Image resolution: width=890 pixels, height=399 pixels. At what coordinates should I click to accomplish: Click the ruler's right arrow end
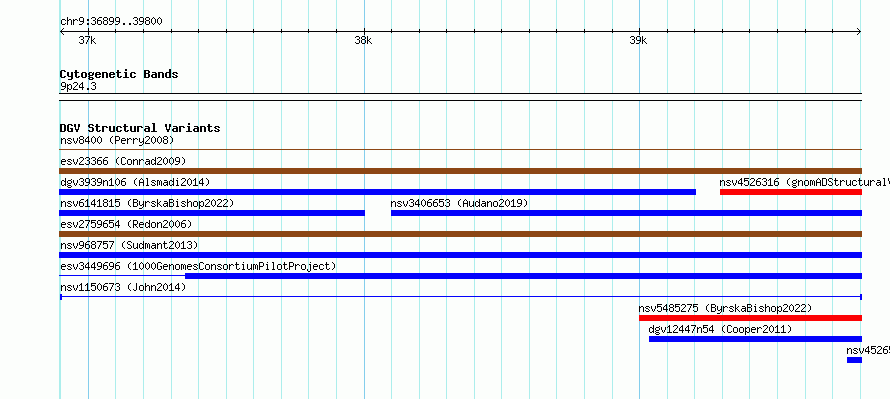[859, 32]
